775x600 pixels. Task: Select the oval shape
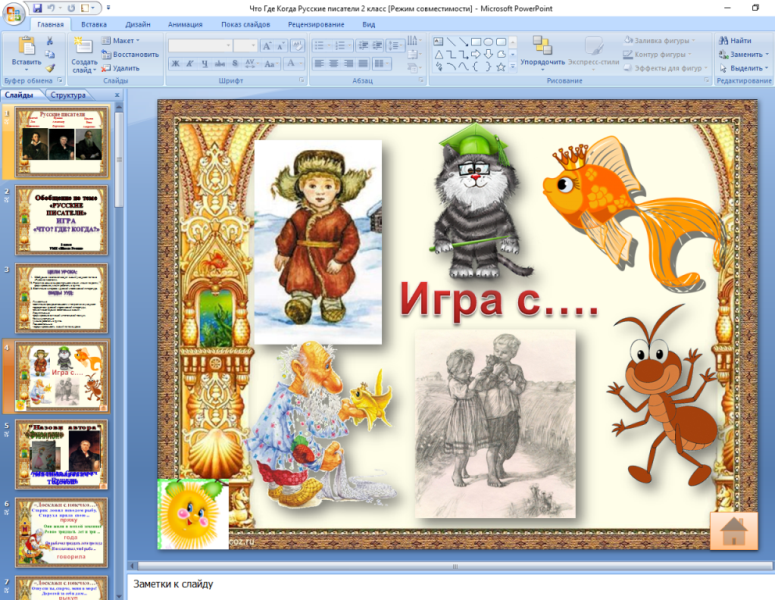(488, 42)
